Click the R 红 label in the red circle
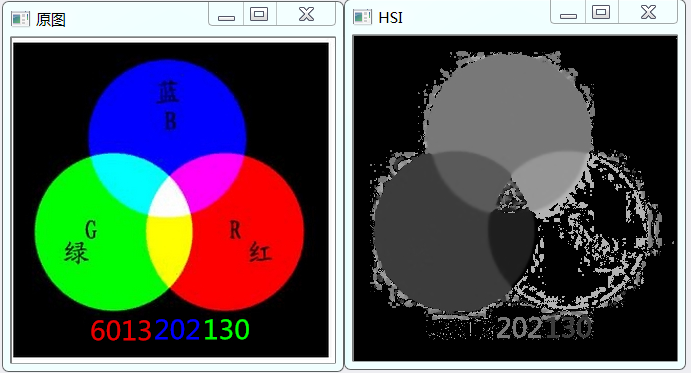The image size is (691, 373). (250, 242)
